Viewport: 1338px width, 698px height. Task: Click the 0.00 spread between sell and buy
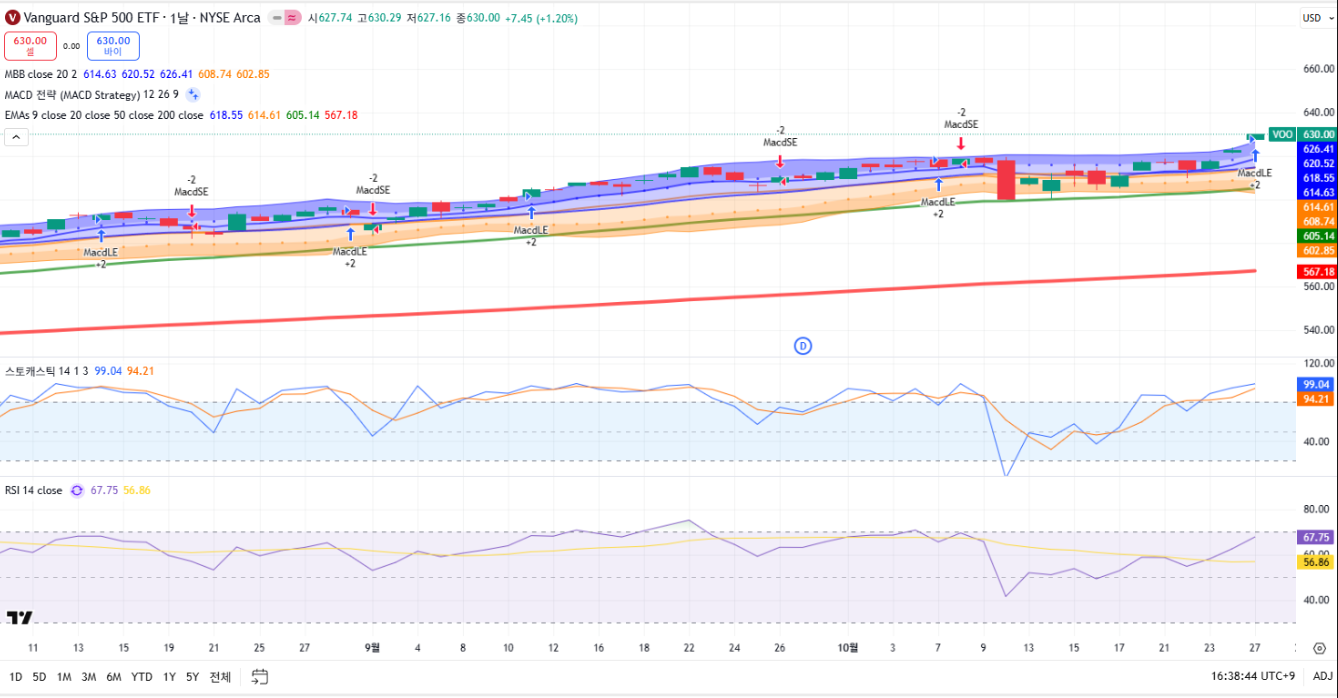pos(71,46)
